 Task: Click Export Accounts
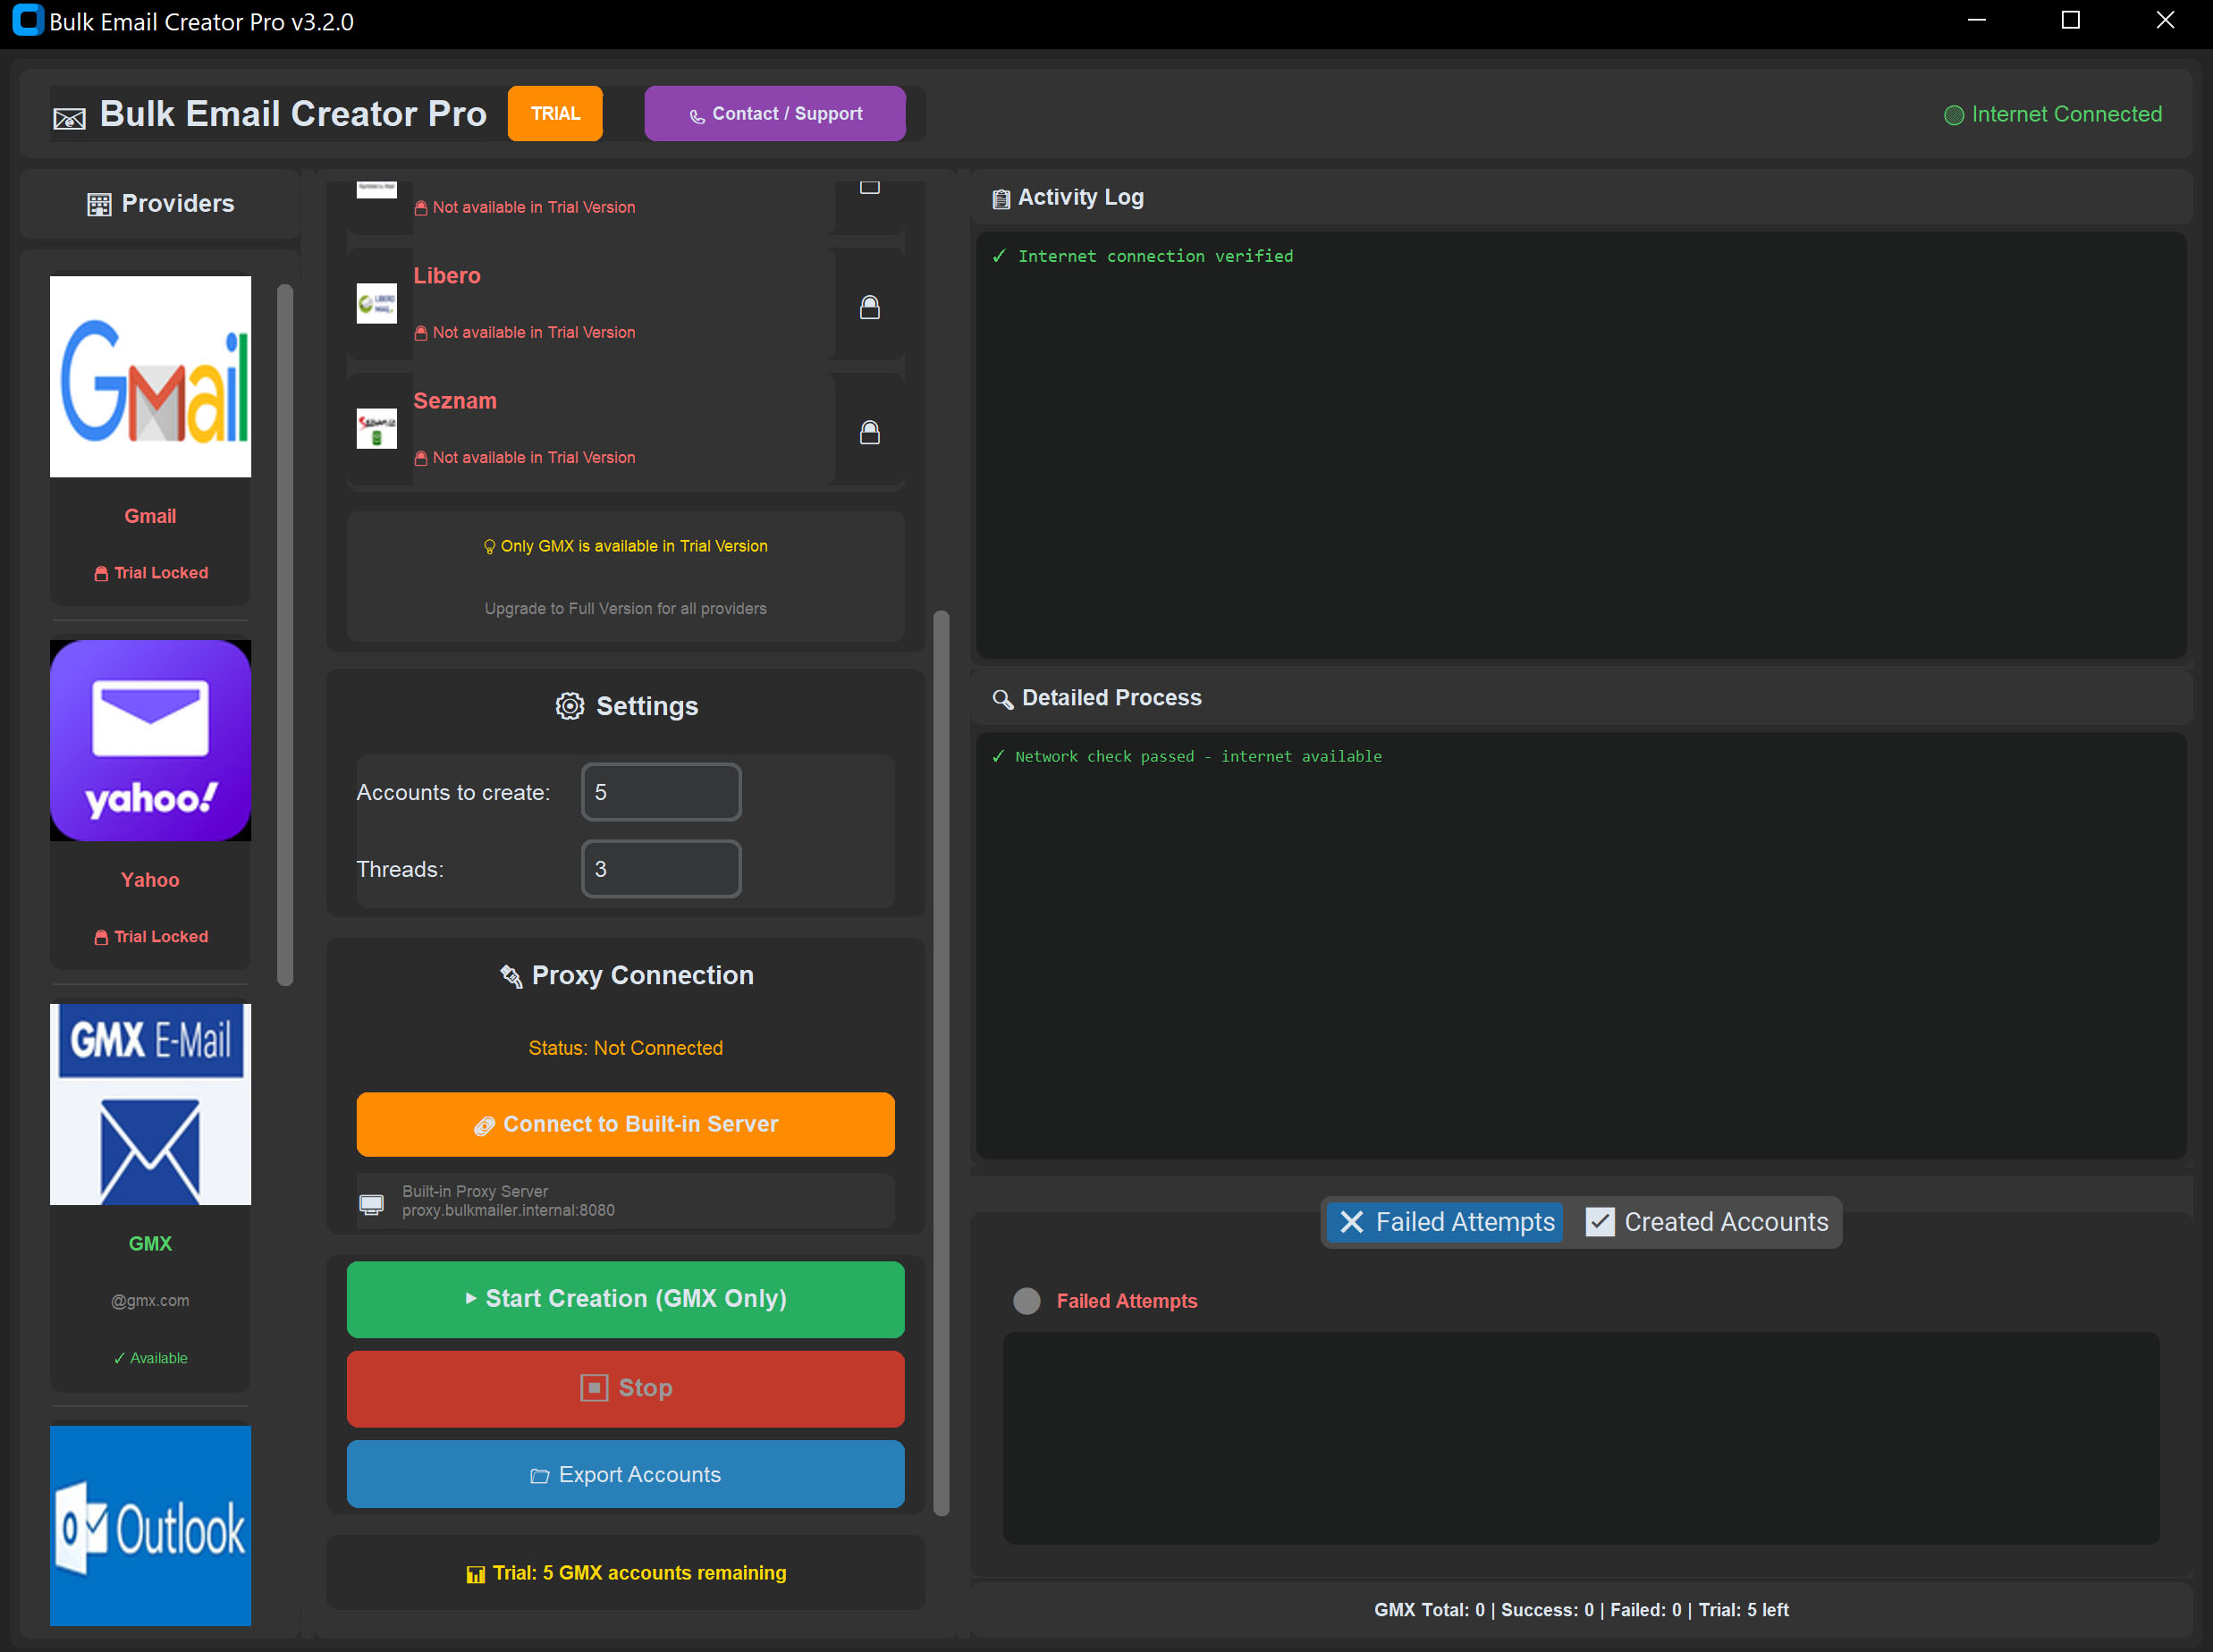625,1474
